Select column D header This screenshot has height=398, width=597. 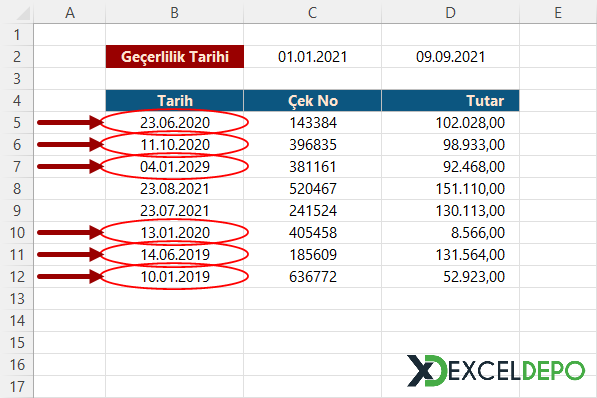[450, 13]
